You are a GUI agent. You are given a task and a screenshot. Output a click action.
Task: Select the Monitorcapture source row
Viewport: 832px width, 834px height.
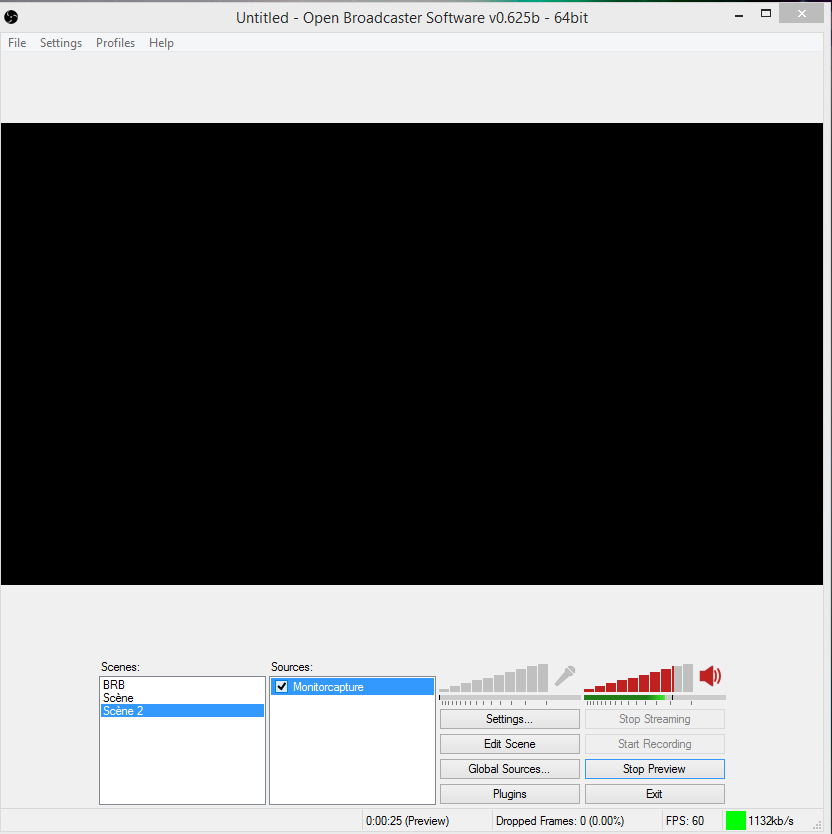coord(353,687)
